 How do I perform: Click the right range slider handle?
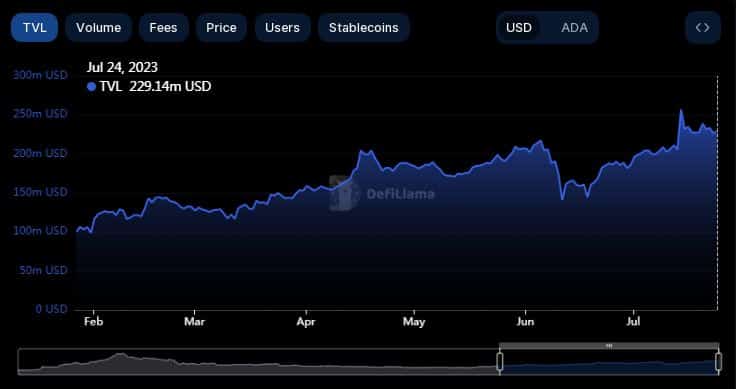[x=718, y=362]
